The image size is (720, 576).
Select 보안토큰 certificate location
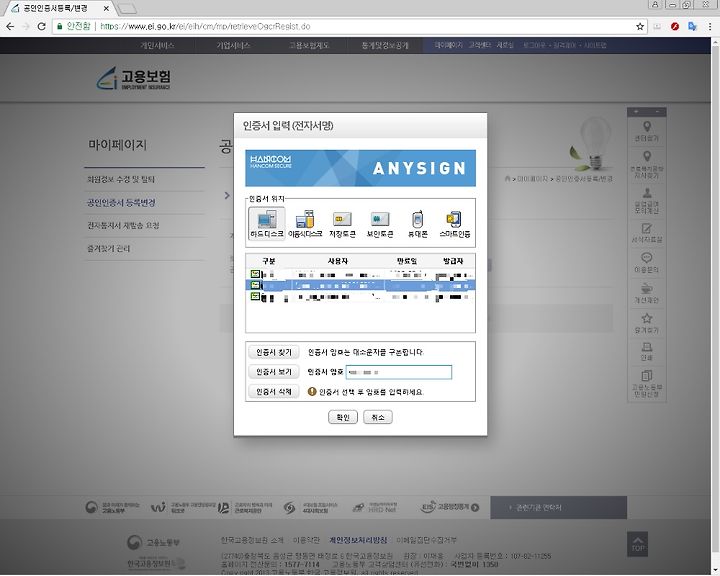coord(380,224)
